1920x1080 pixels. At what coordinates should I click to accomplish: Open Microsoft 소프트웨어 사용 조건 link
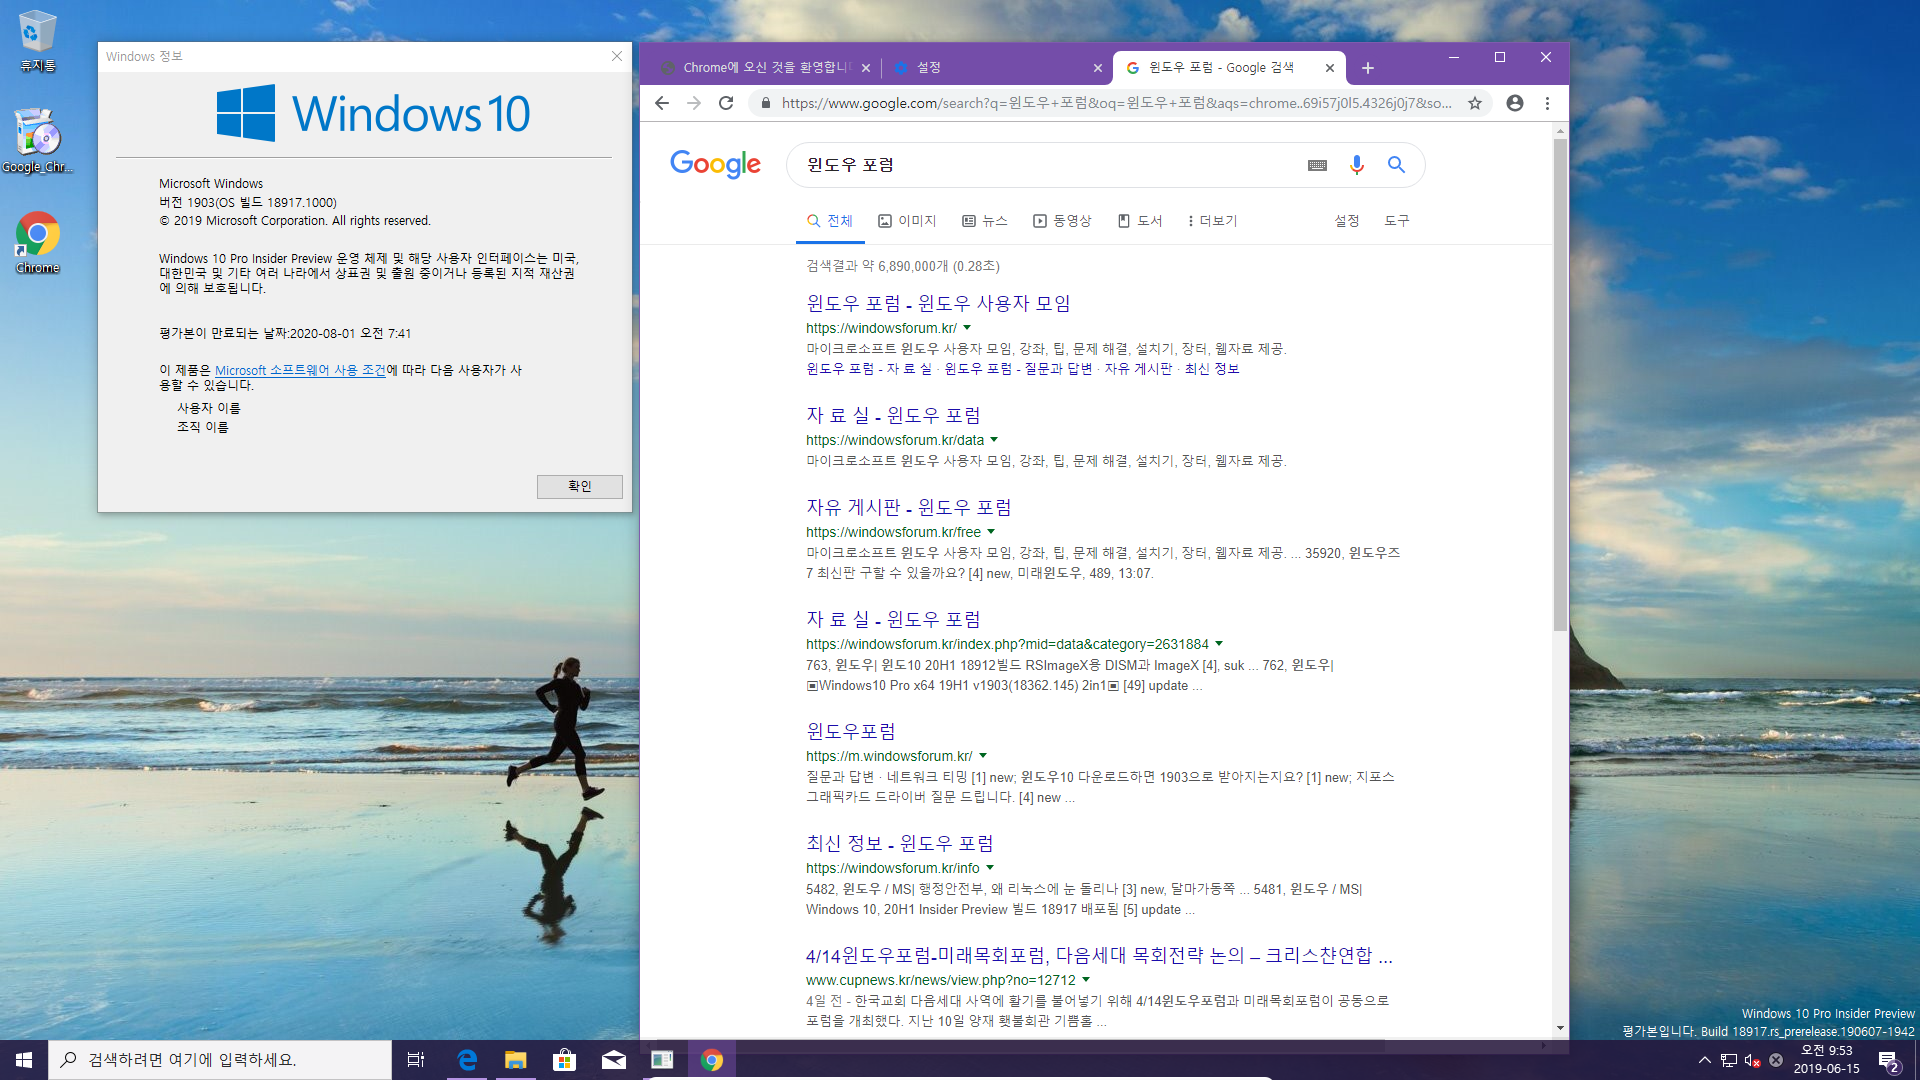click(x=300, y=370)
